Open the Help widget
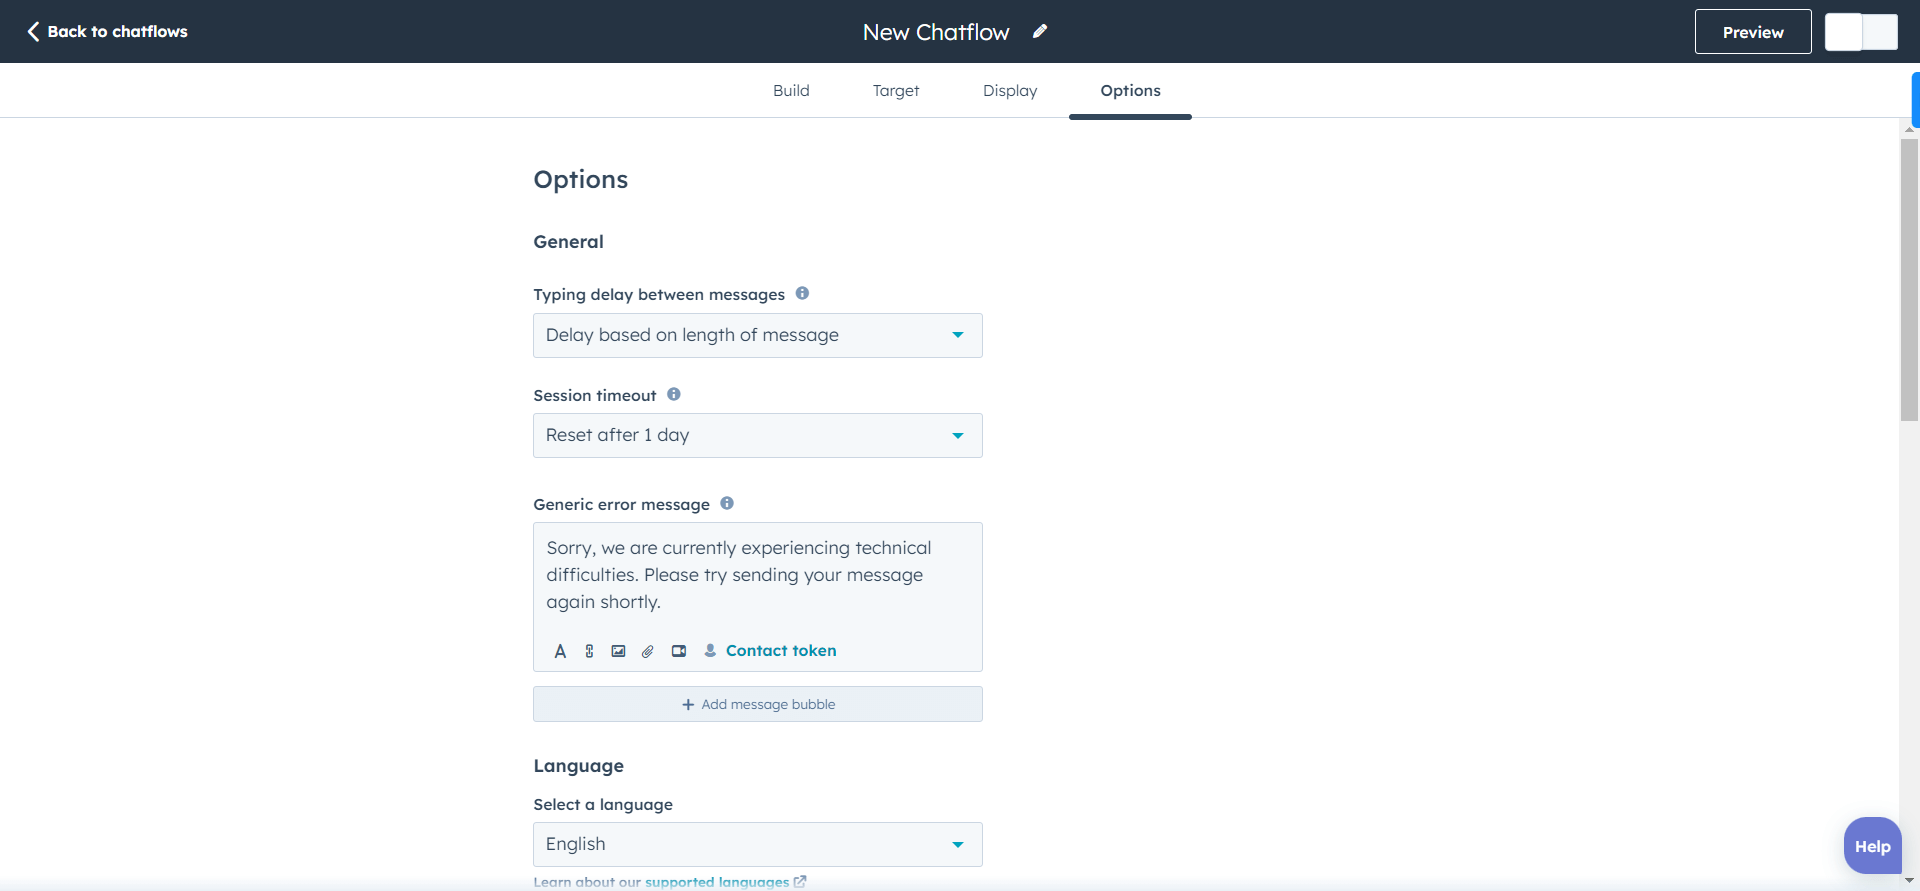The width and height of the screenshot is (1920, 891). [1872, 845]
